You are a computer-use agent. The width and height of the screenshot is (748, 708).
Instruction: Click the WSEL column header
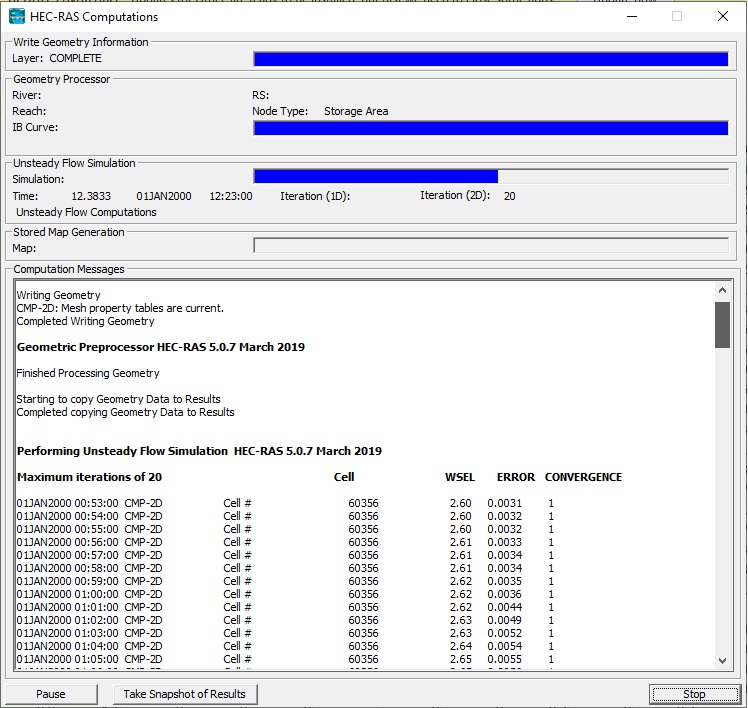pos(460,477)
